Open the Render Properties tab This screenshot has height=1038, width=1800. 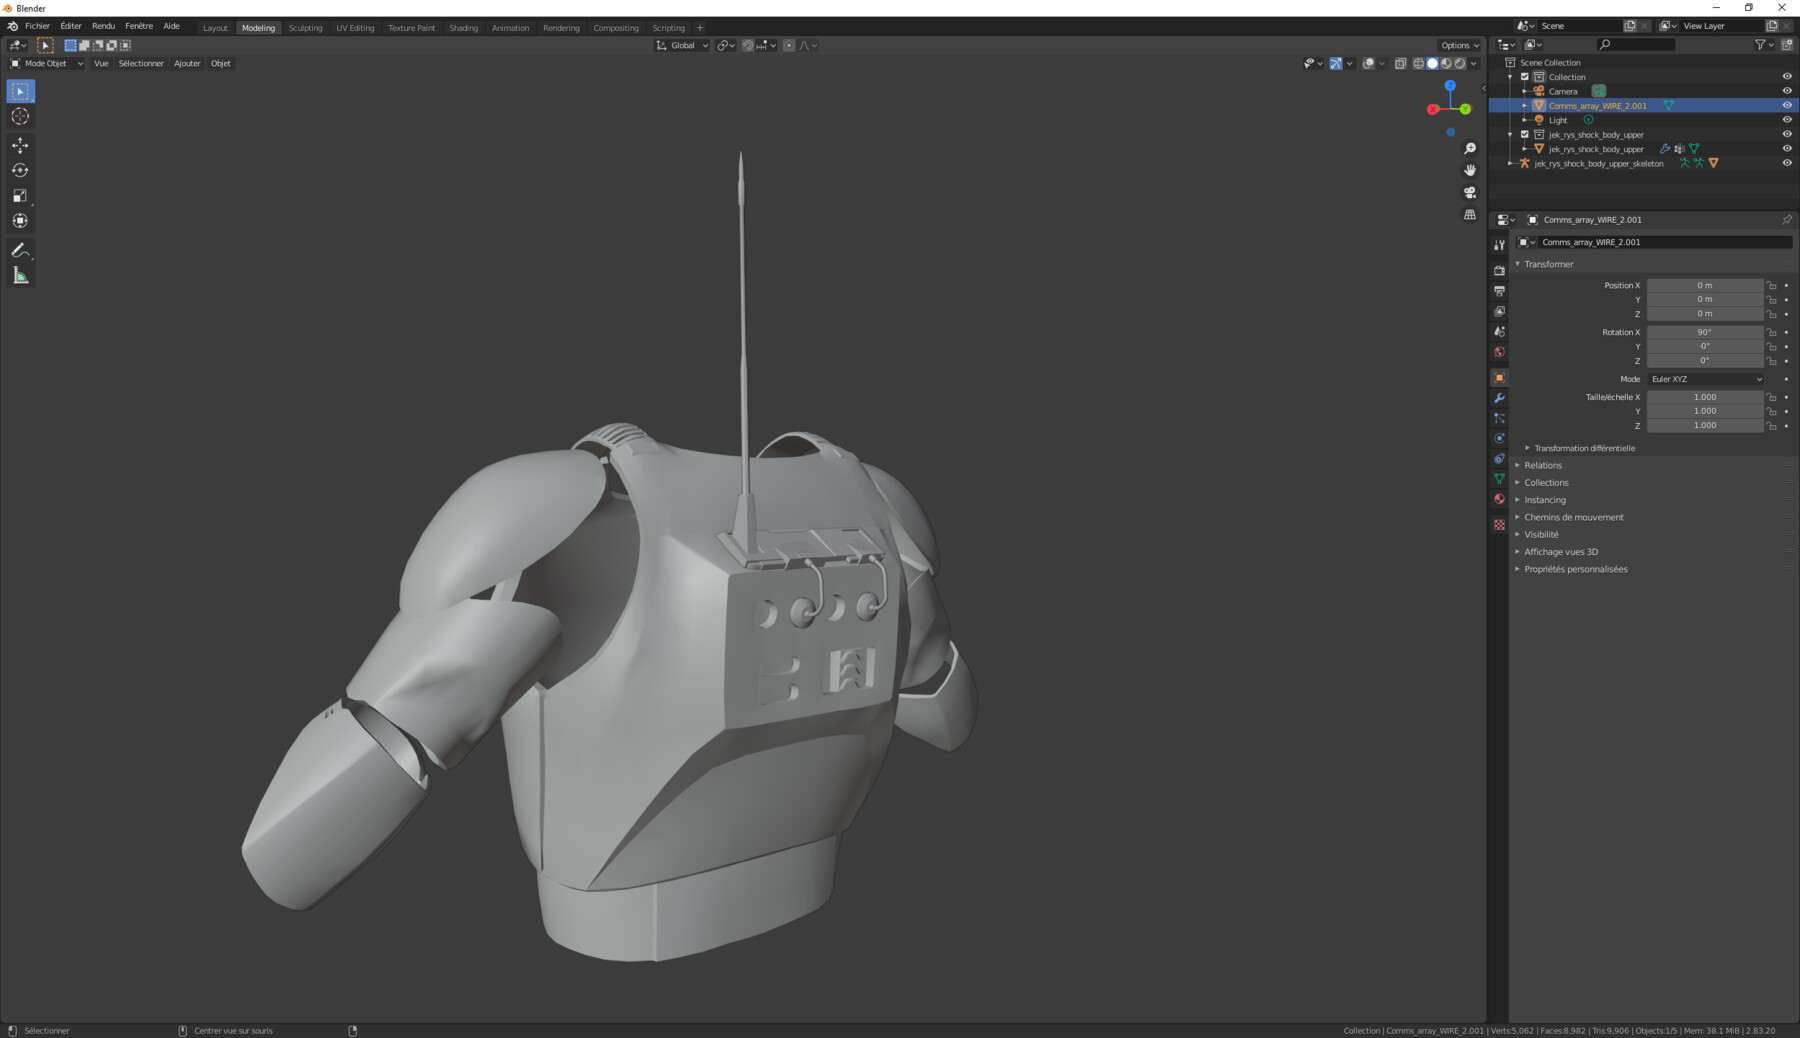(1499, 270)
